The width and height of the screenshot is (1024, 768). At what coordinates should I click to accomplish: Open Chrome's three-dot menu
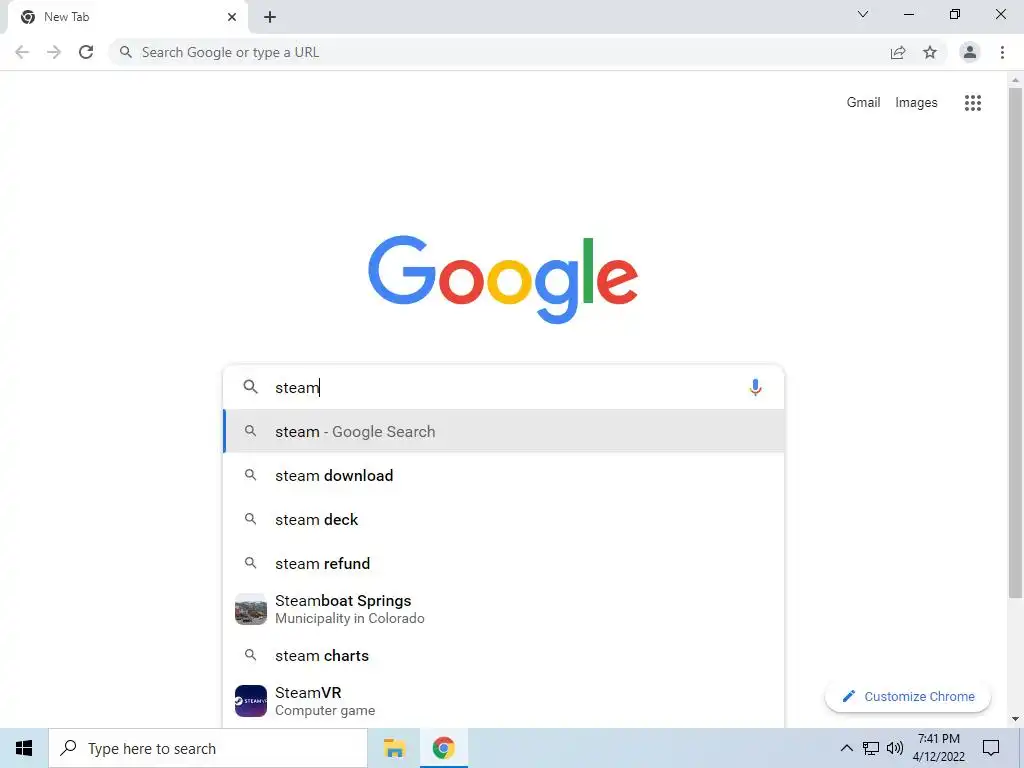(1002, 52)
